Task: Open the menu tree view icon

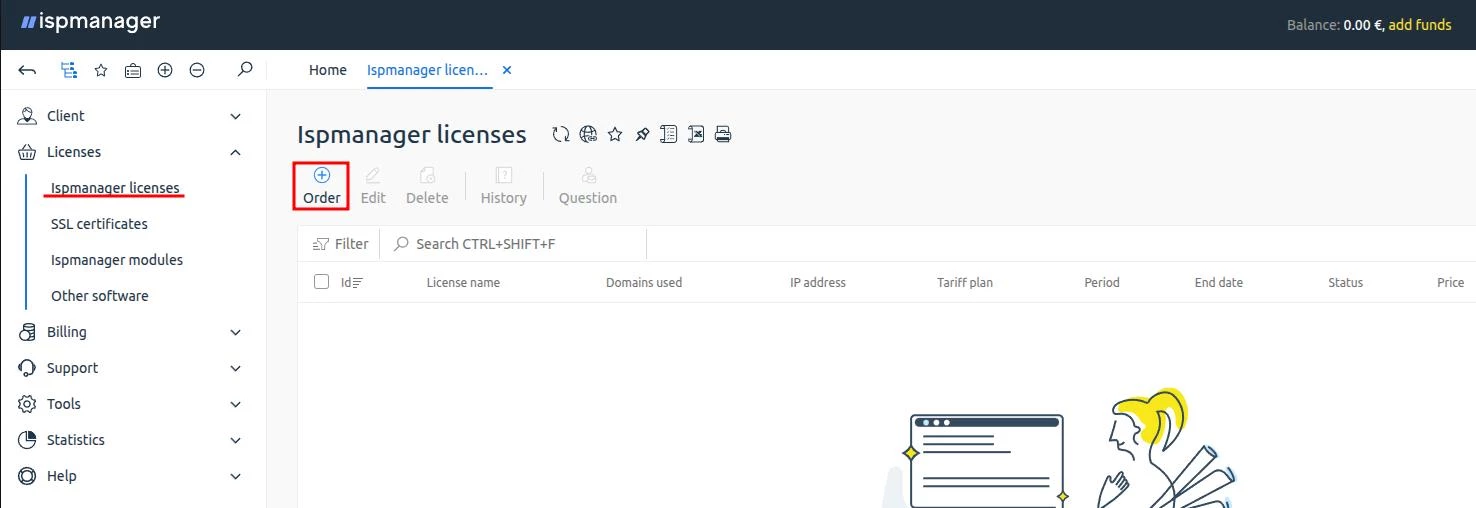Action: coord(68,70)
